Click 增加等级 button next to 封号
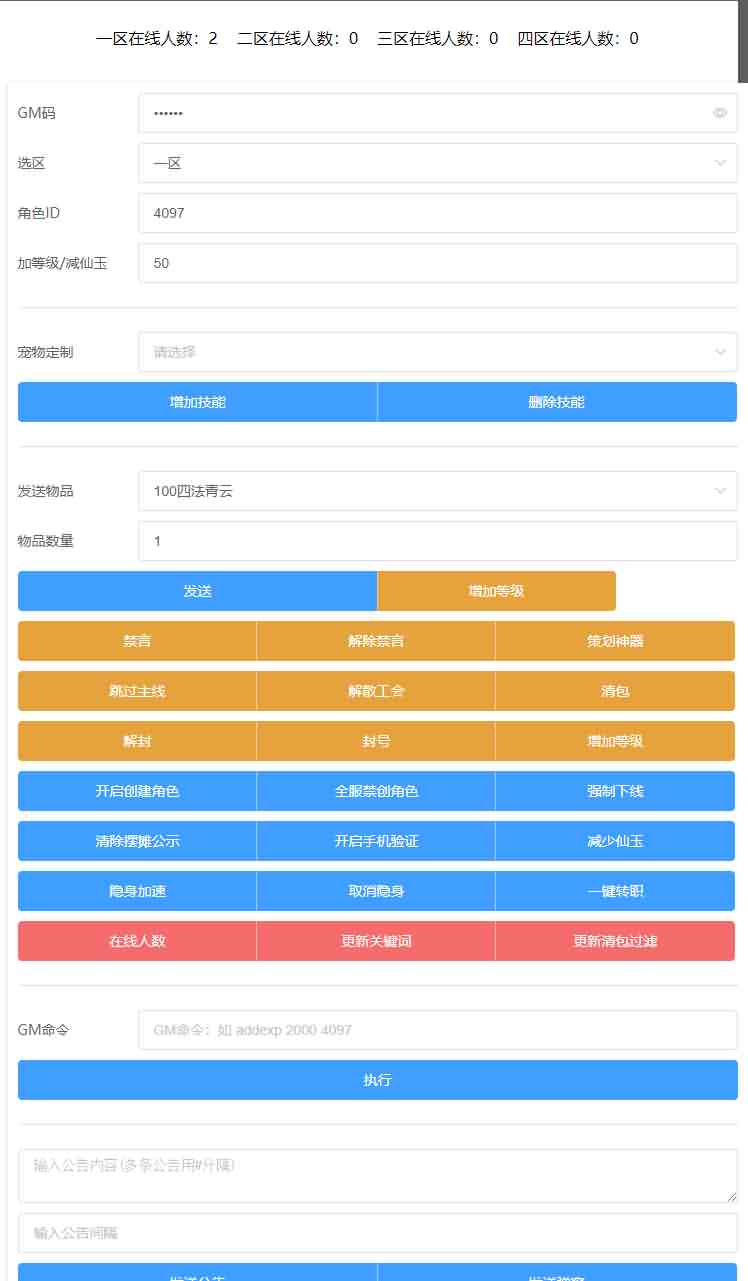748x1281 pixels. point(615,741)
